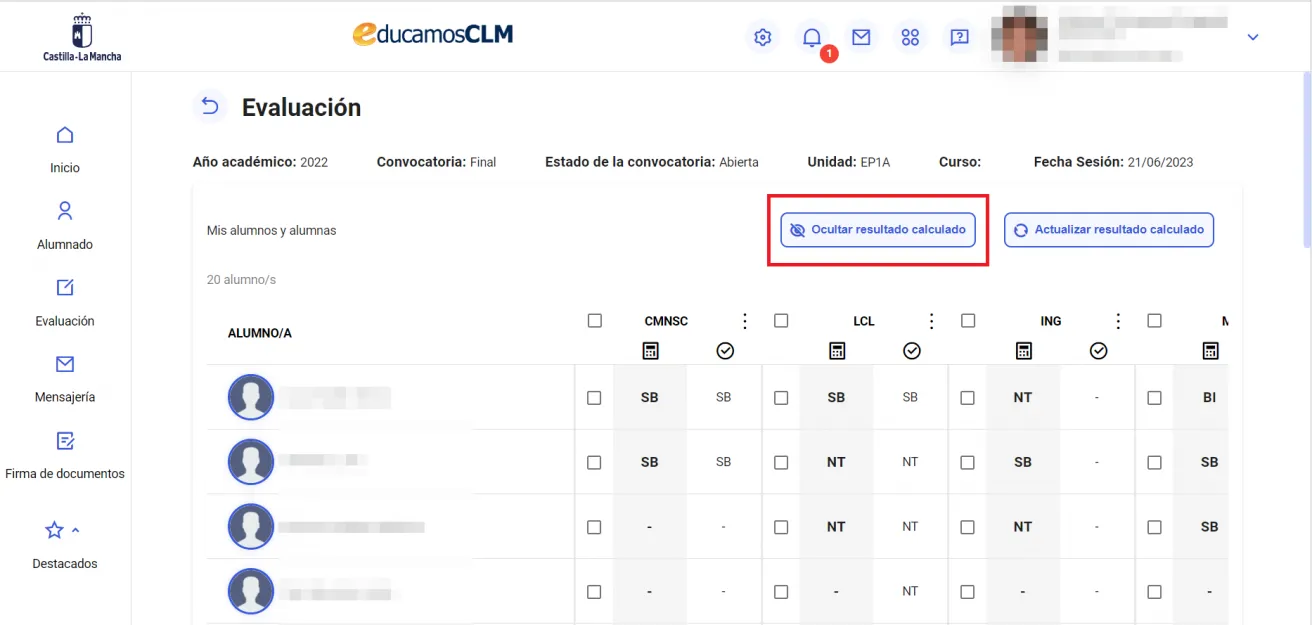
Task: Click the calculated result icon under CMNSC
Action: pos(724,350)
